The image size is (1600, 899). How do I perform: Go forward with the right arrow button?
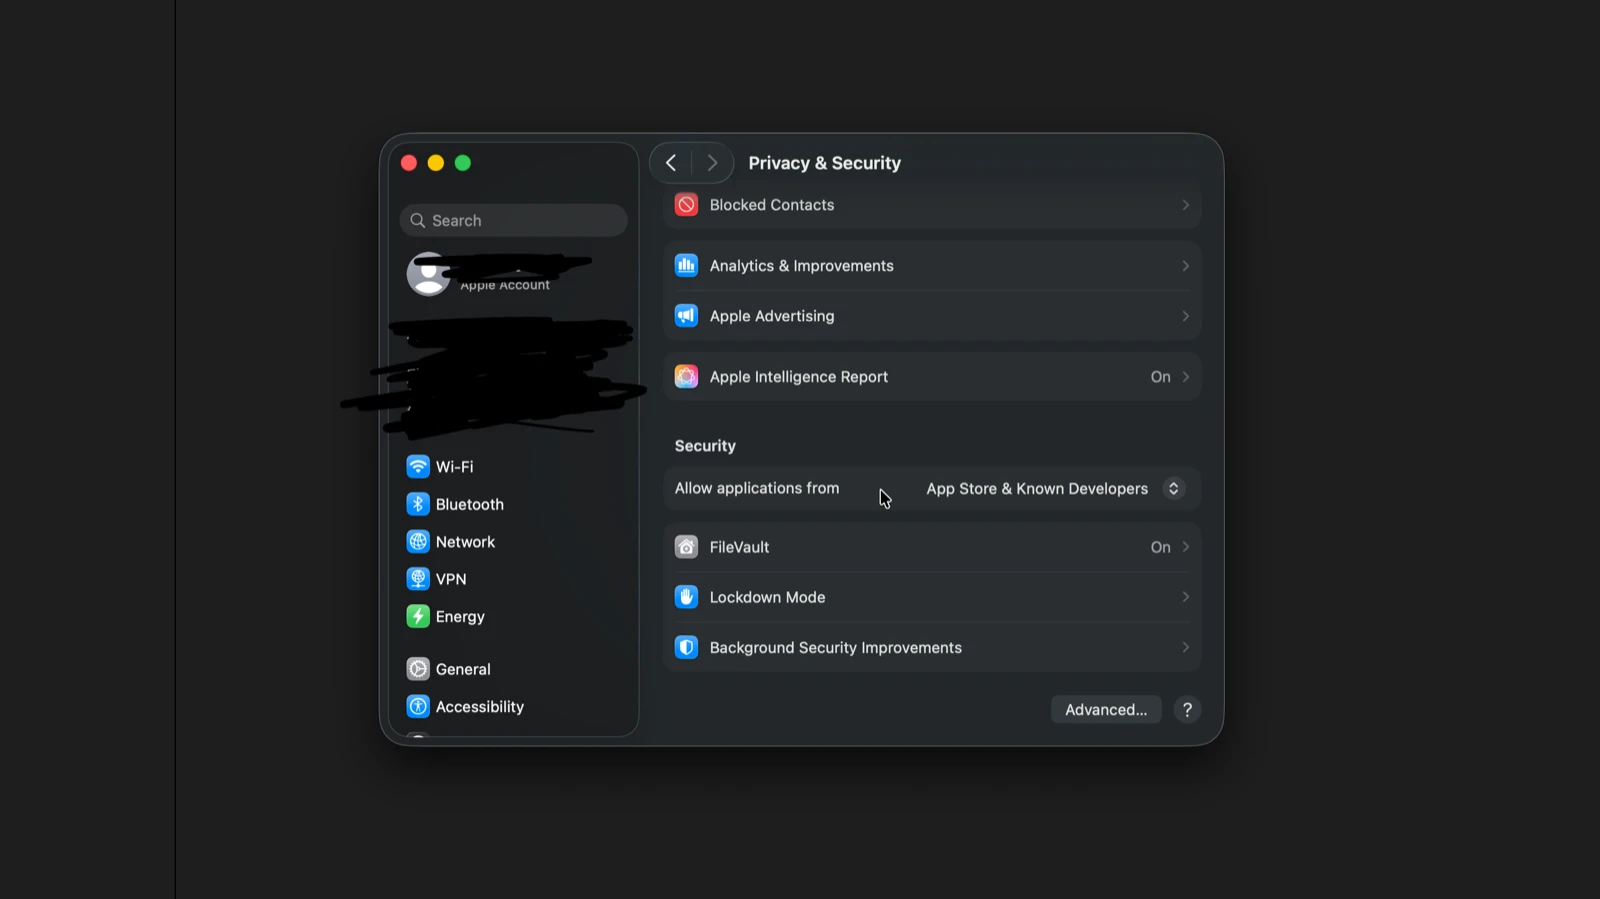click(712, 163)
